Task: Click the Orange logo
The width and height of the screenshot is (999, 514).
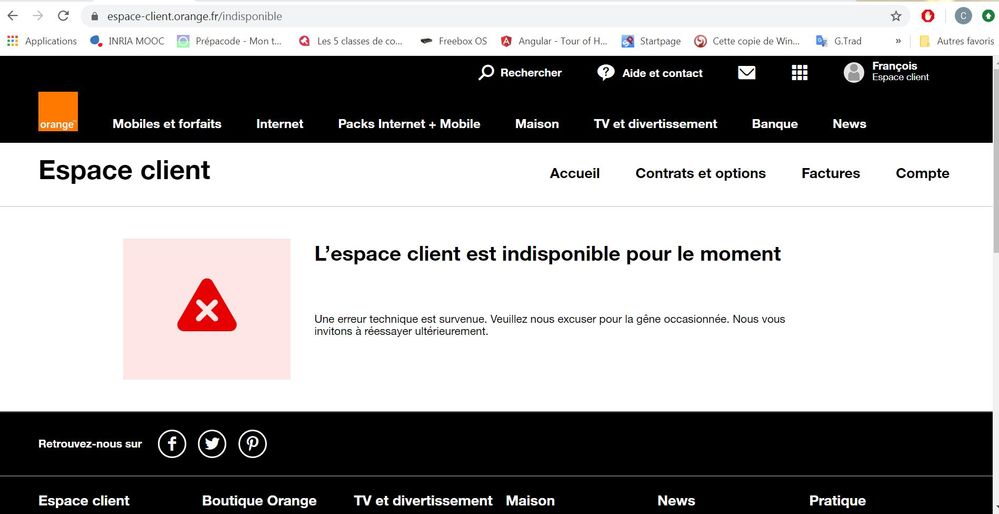Action: pyautogui.click(x=58, y=112)
